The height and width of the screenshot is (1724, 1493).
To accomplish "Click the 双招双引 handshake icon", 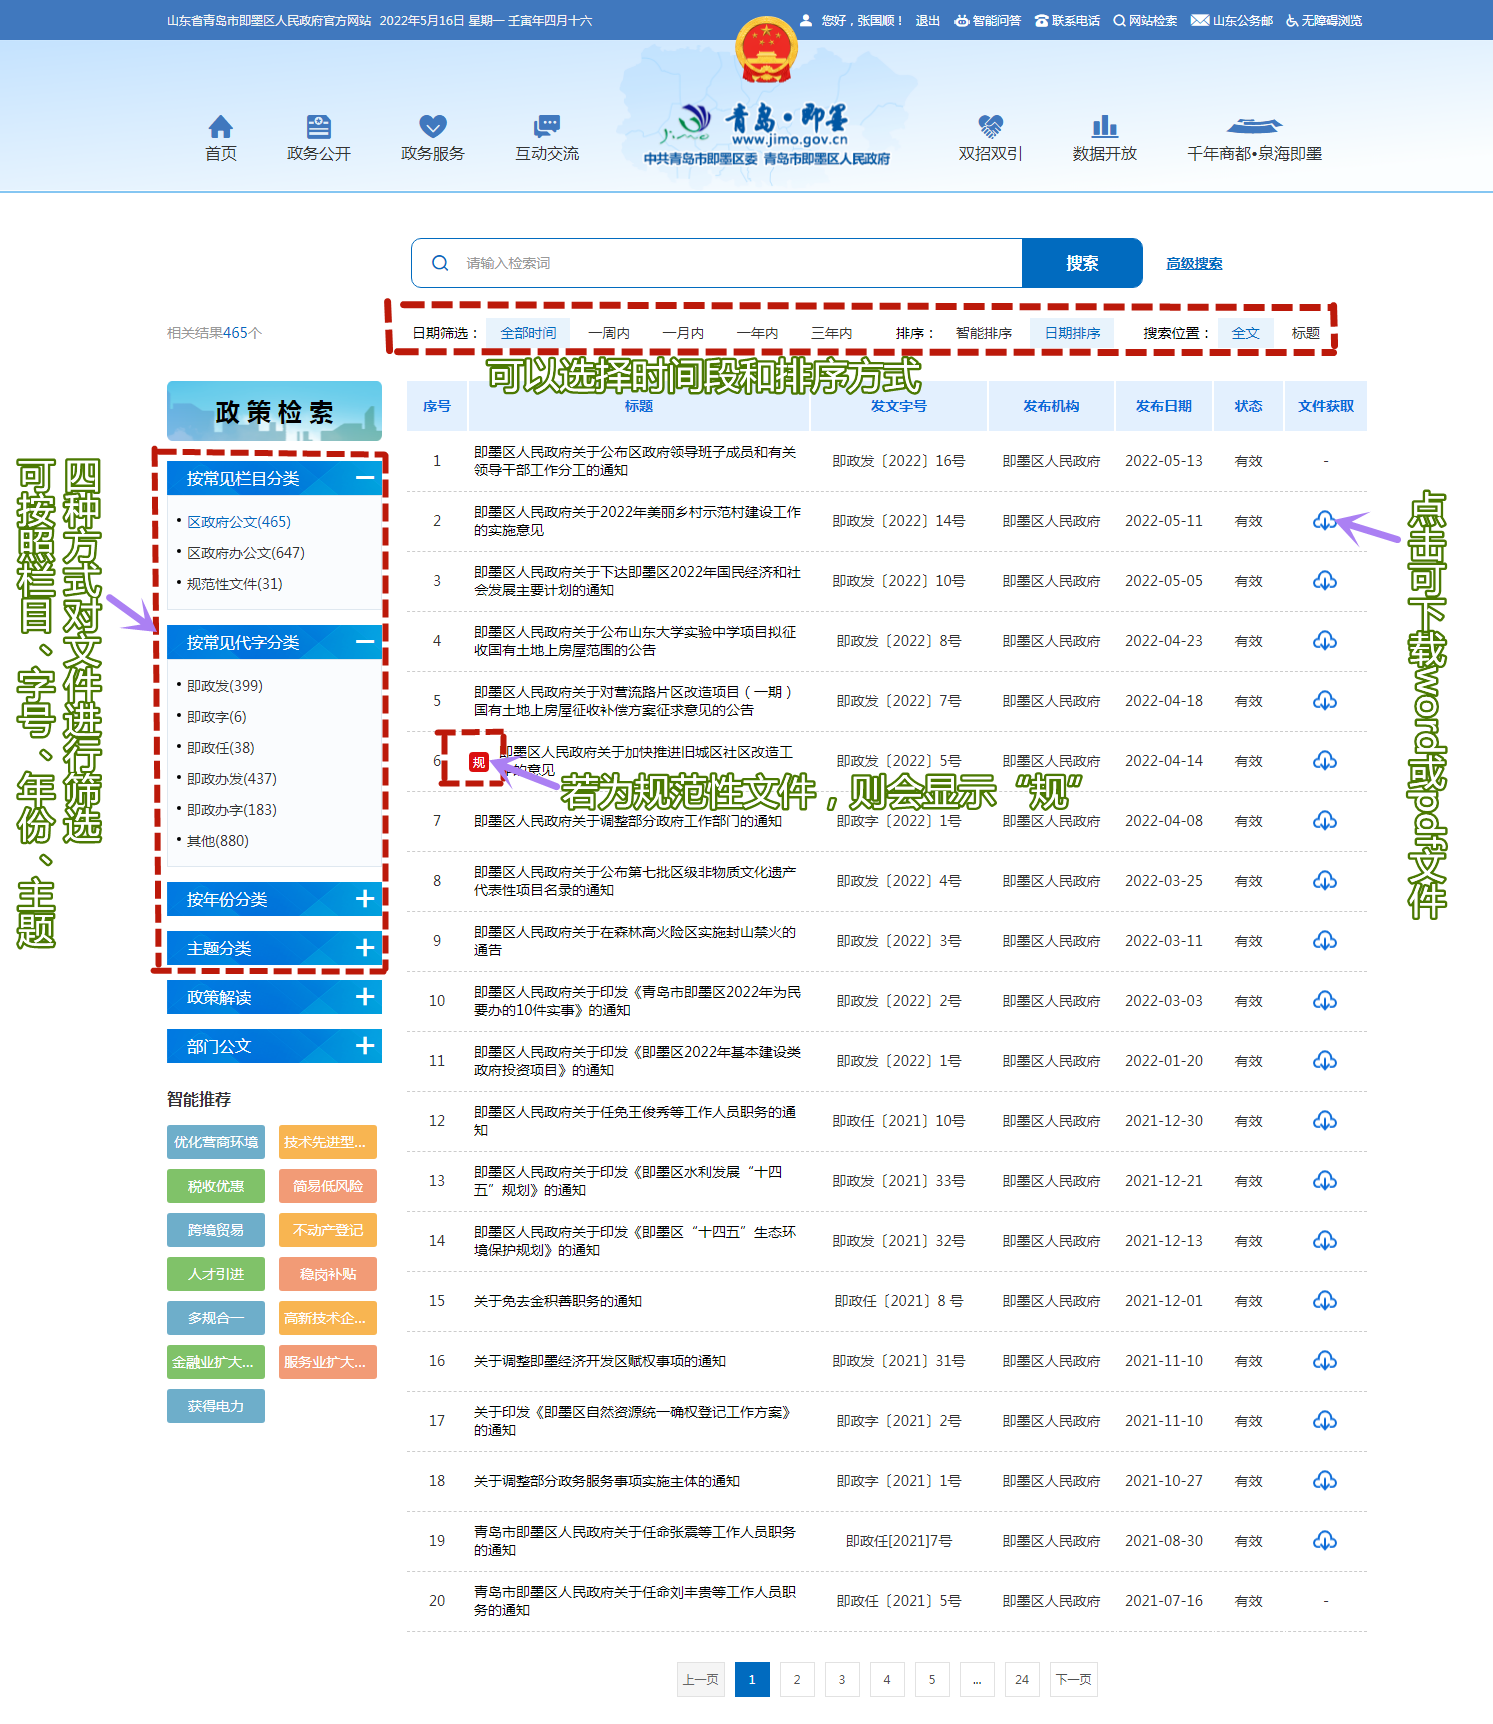I will pyautogui.click(x=990, y=127).
